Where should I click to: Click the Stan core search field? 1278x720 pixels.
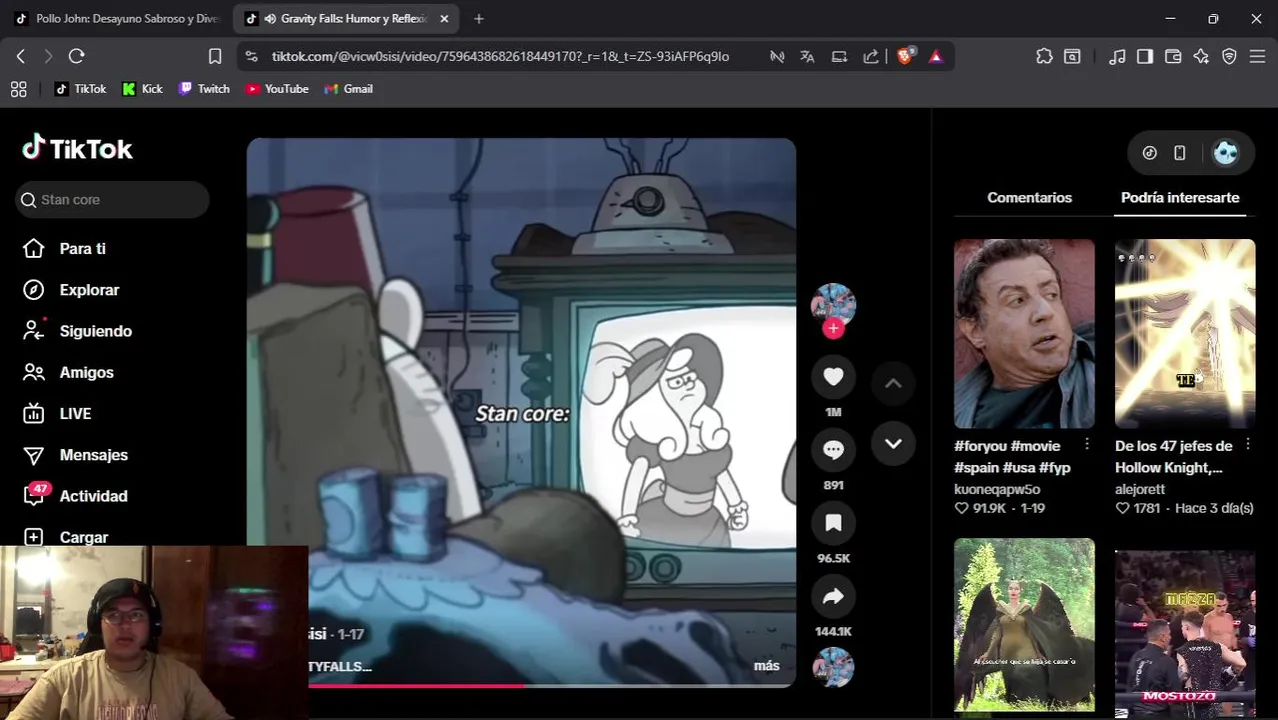[x=113, y=200]
